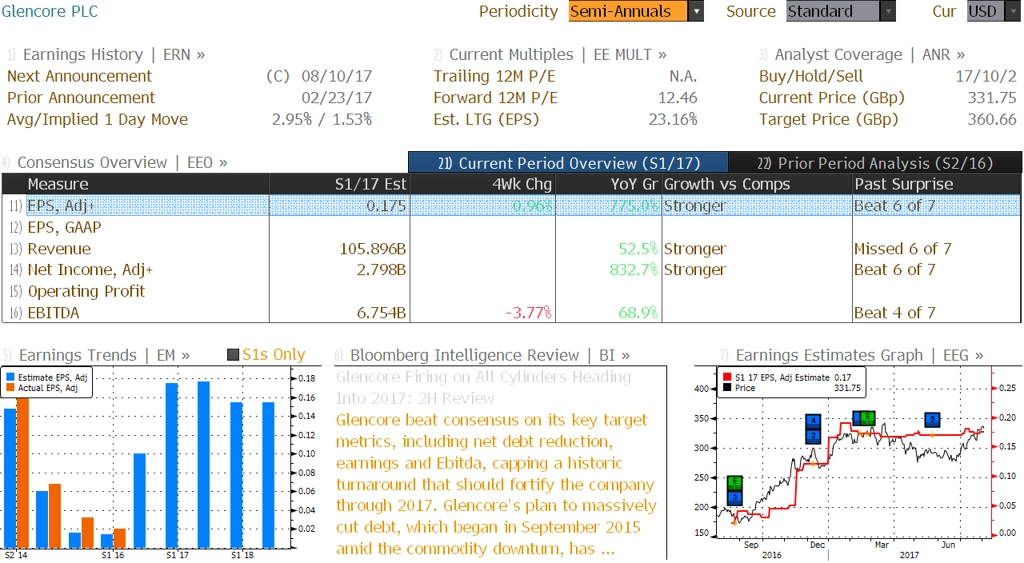Image resolution: width=1024 pixels, height=563 pixels.
Task: Toggle the S1s Only checkbox
Action: tap(232, 355)
